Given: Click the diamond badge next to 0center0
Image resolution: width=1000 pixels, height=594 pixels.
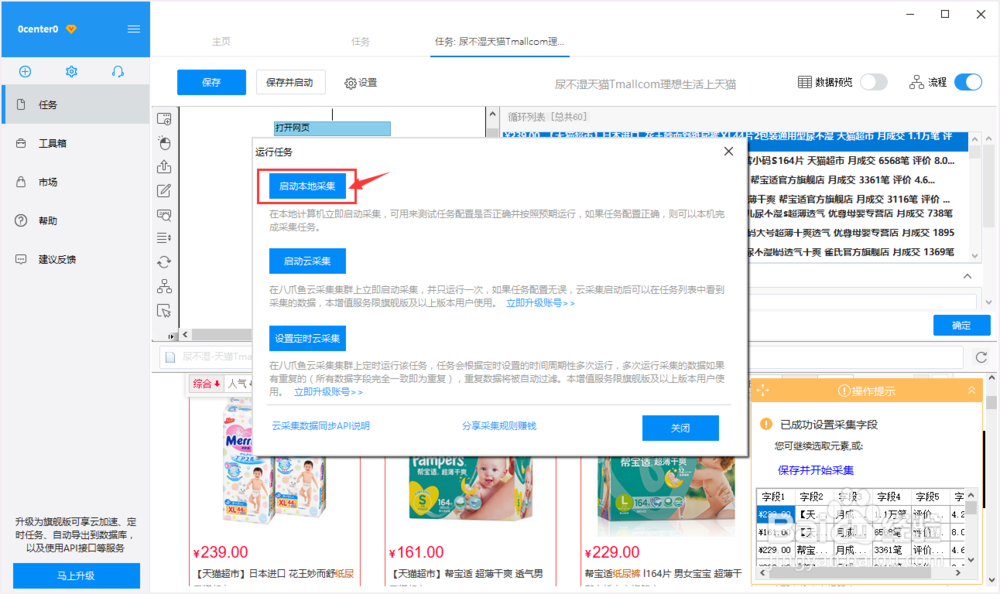Looking at the screenshot, I should (71, 29).
